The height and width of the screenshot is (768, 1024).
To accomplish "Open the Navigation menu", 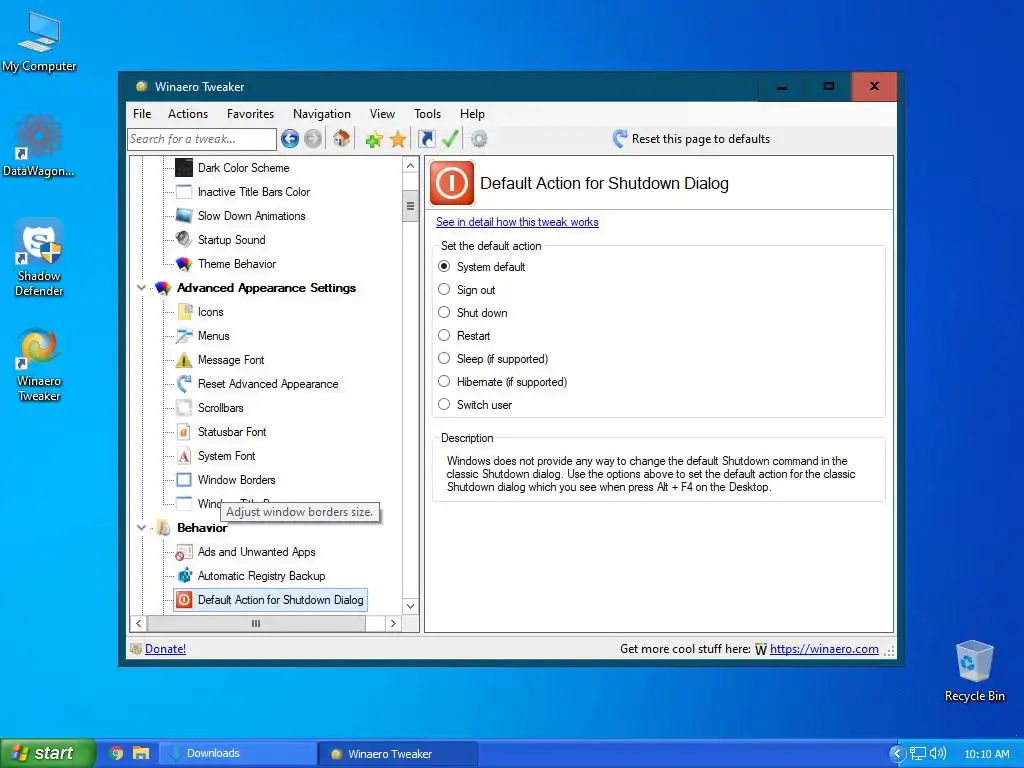I will coord(322,114).
